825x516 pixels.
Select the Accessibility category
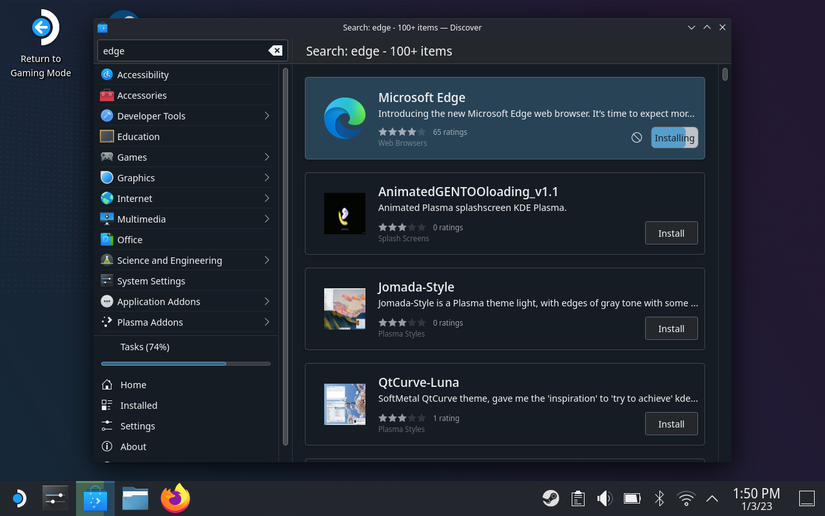point(142,75)
